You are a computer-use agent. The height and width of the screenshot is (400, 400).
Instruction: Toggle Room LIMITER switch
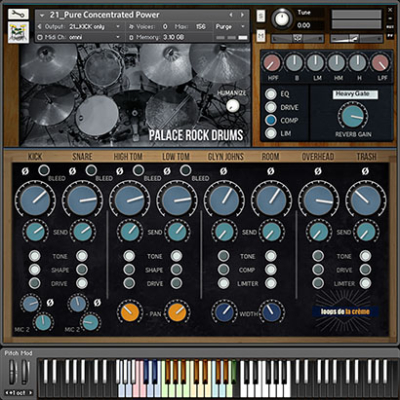point(271,283)
